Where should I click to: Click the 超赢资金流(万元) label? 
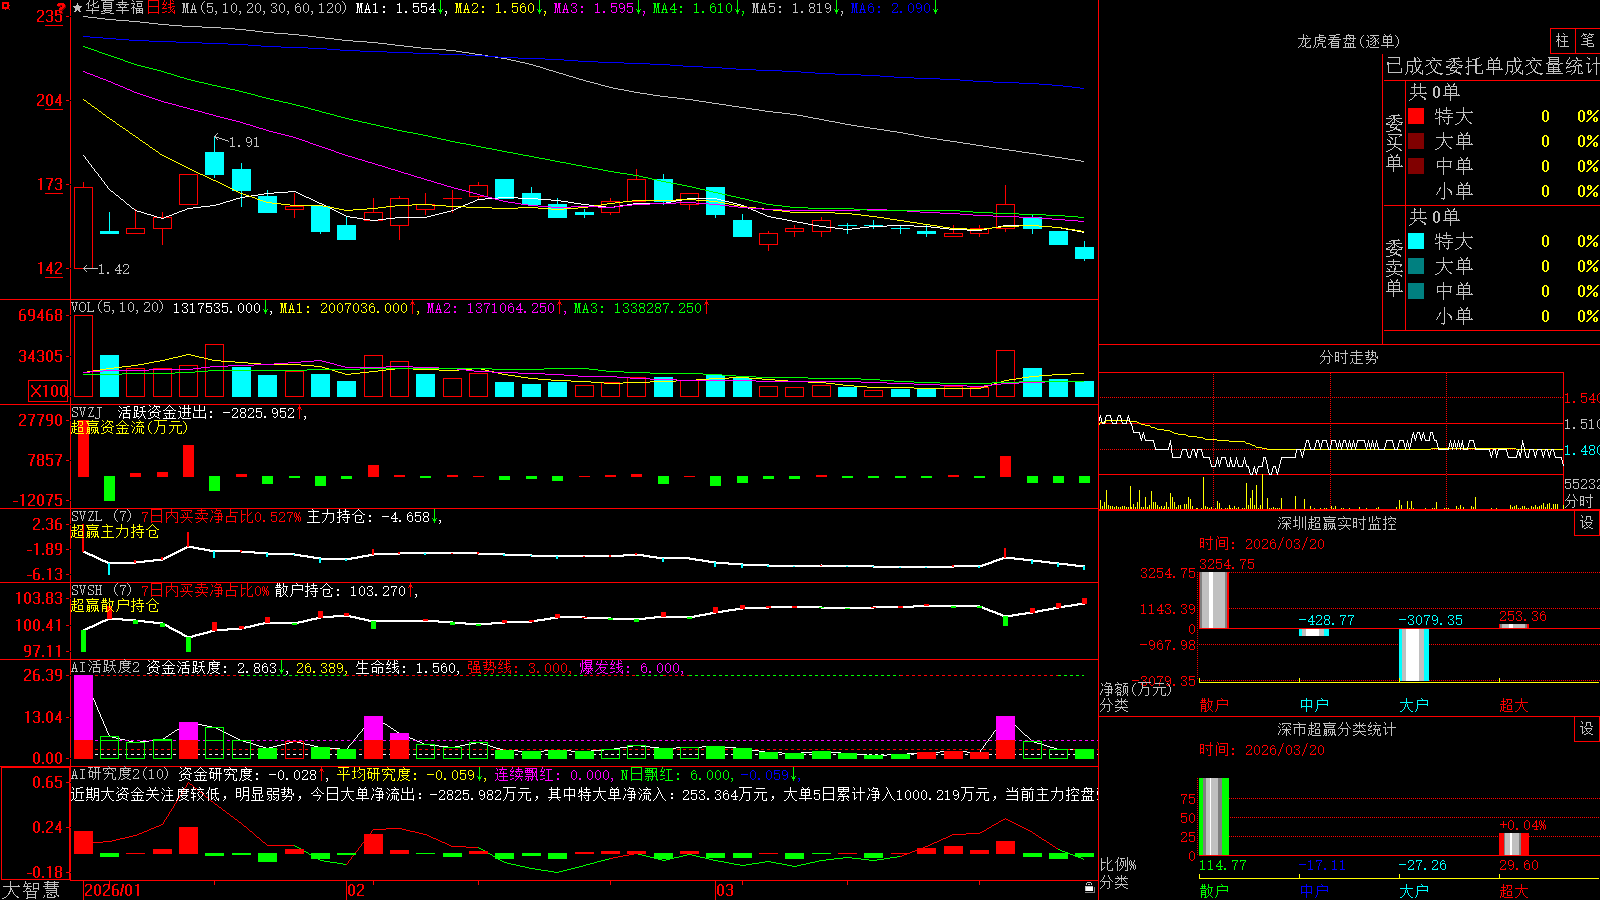pyautogui.click(x=129, y=427)
